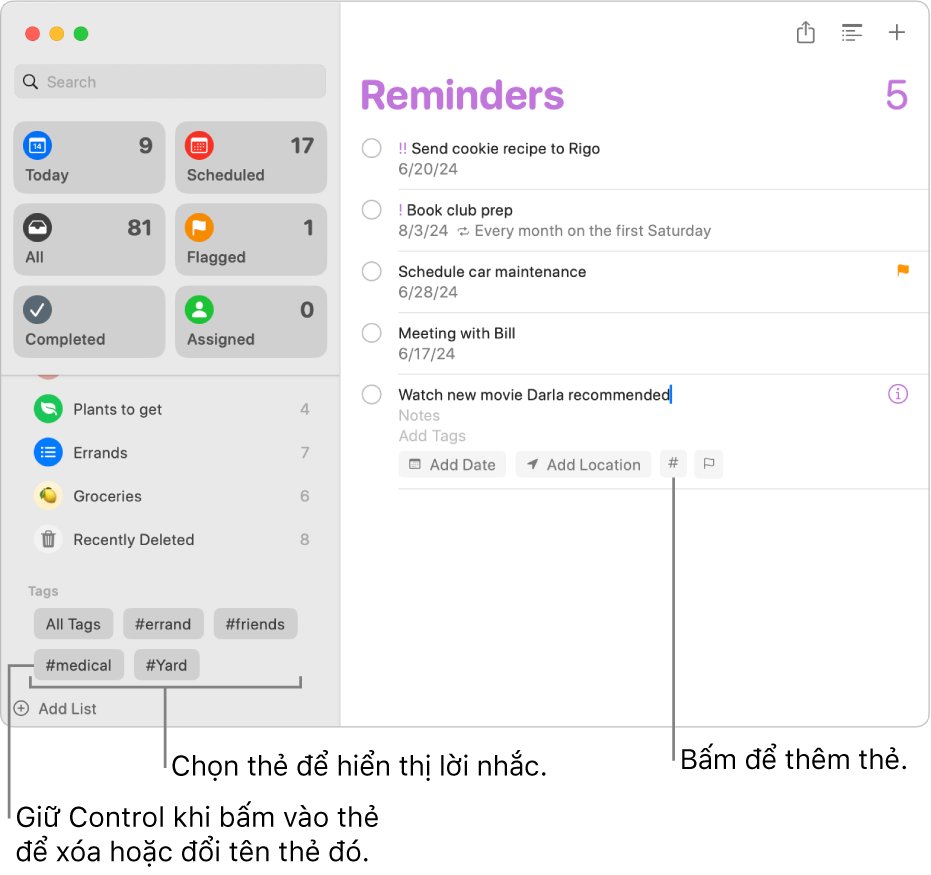Screen dimensions: 931x875
Task: Mark Send cookie recipe to Rigo complete
Action: click(x=372, y=149)
